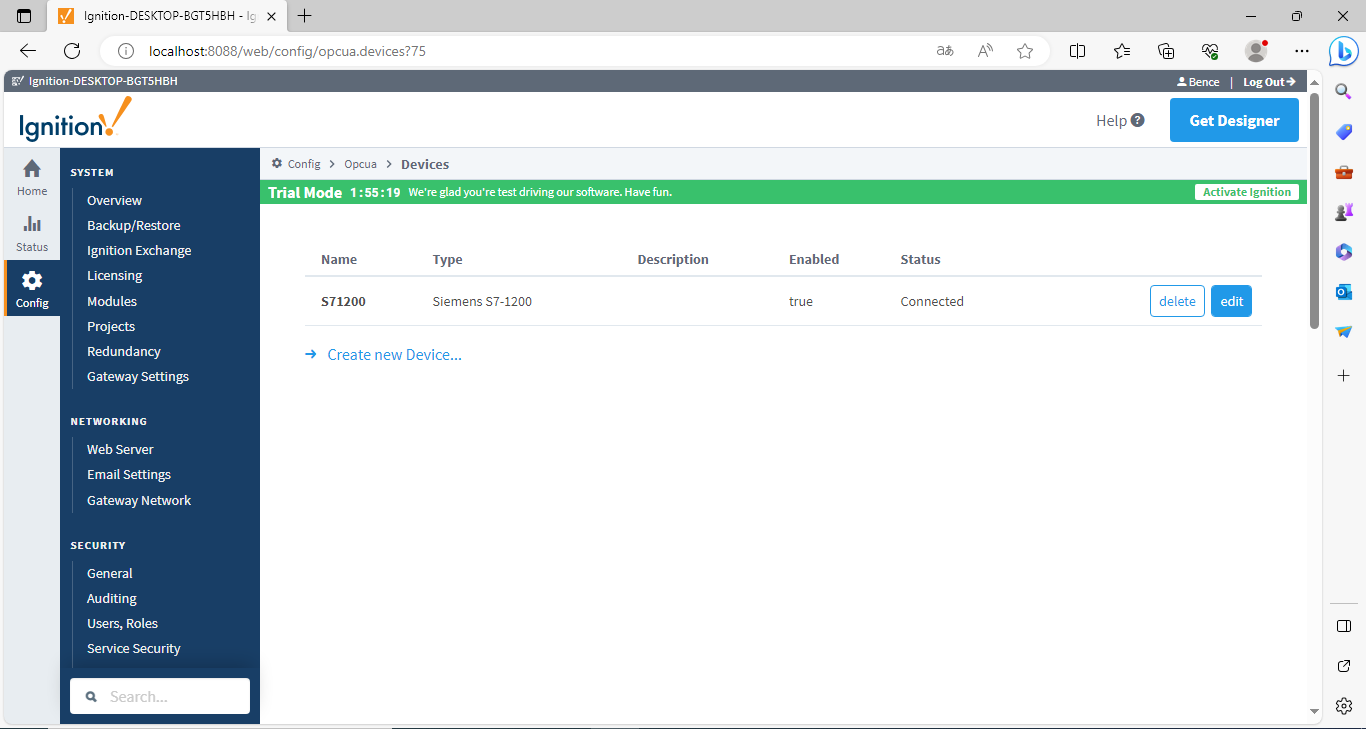The image size is (1366, 729).
Task: Open a new browser tab
Action: click(x=305, y=16)
